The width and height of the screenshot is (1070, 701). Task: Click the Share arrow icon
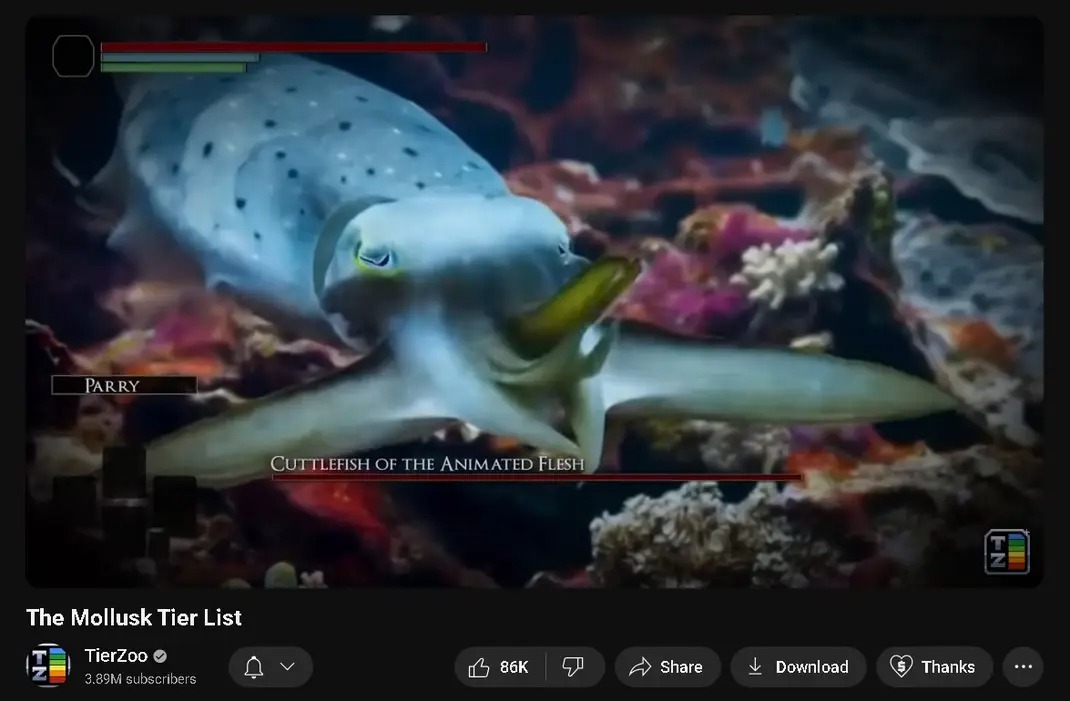[640, 667]
